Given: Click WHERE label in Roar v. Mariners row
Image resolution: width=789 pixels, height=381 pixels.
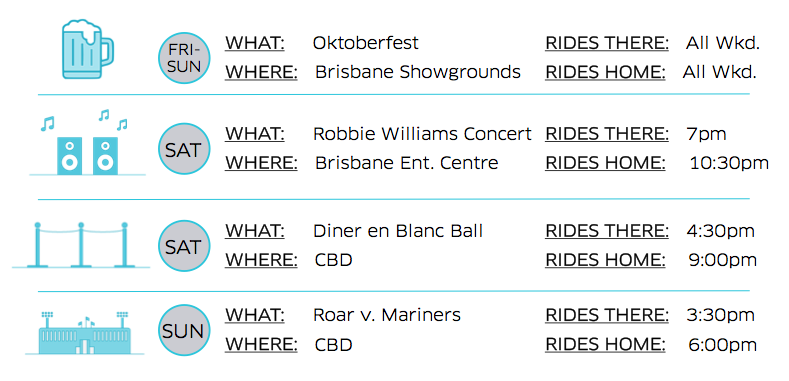Looking at the screenshot, I should click(261, 345).
